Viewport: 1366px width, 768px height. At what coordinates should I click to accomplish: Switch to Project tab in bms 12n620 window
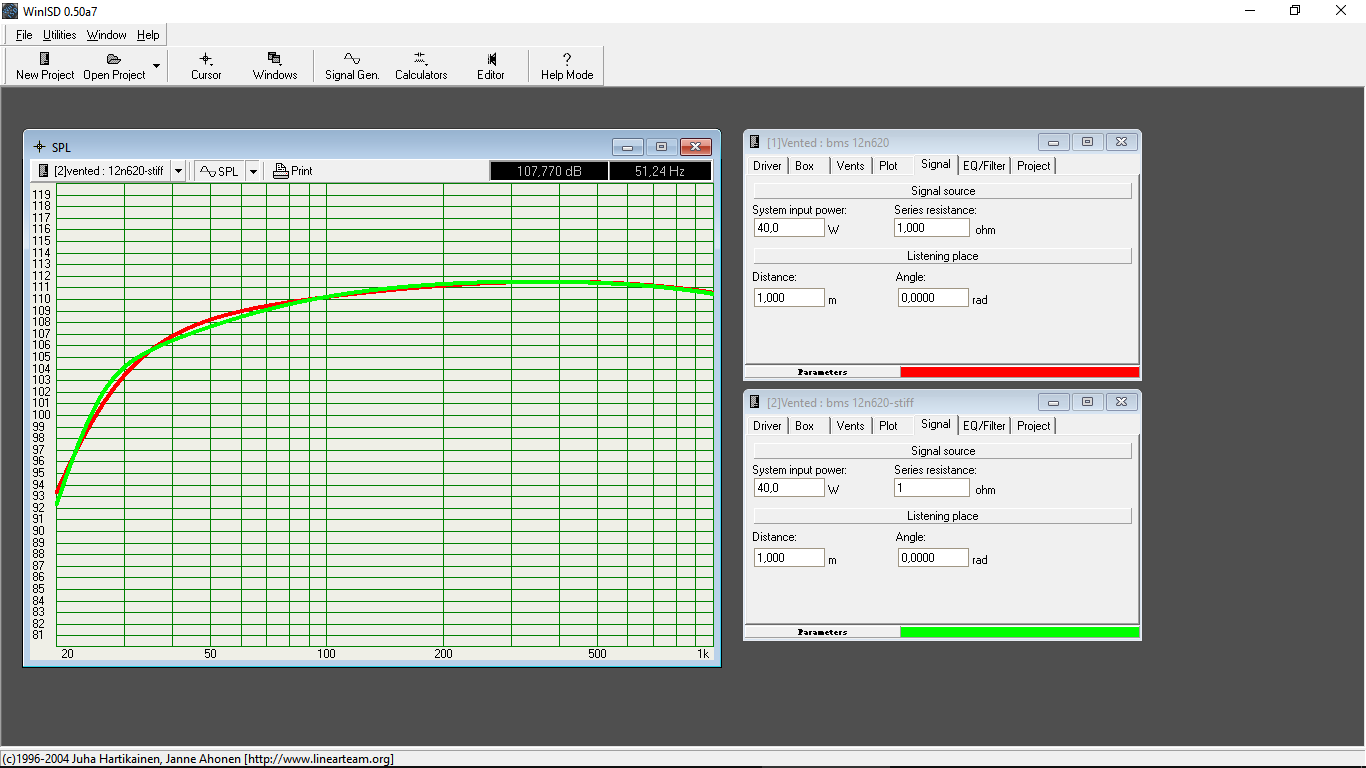[x=1034, y=166]
